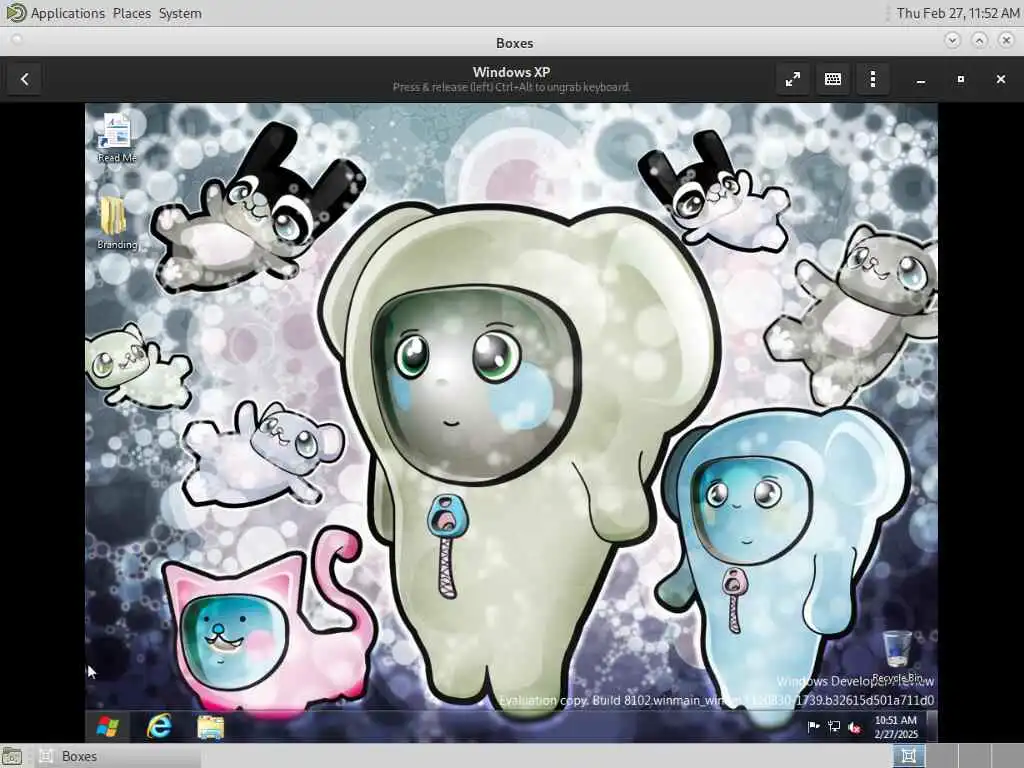
Task: Open the System menu
Action: pyautogui.click(x=180, y=13)
